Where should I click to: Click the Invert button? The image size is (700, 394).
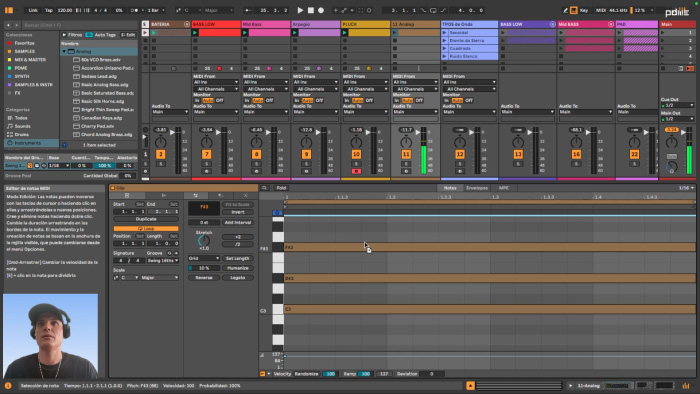[x=238, y=212]
